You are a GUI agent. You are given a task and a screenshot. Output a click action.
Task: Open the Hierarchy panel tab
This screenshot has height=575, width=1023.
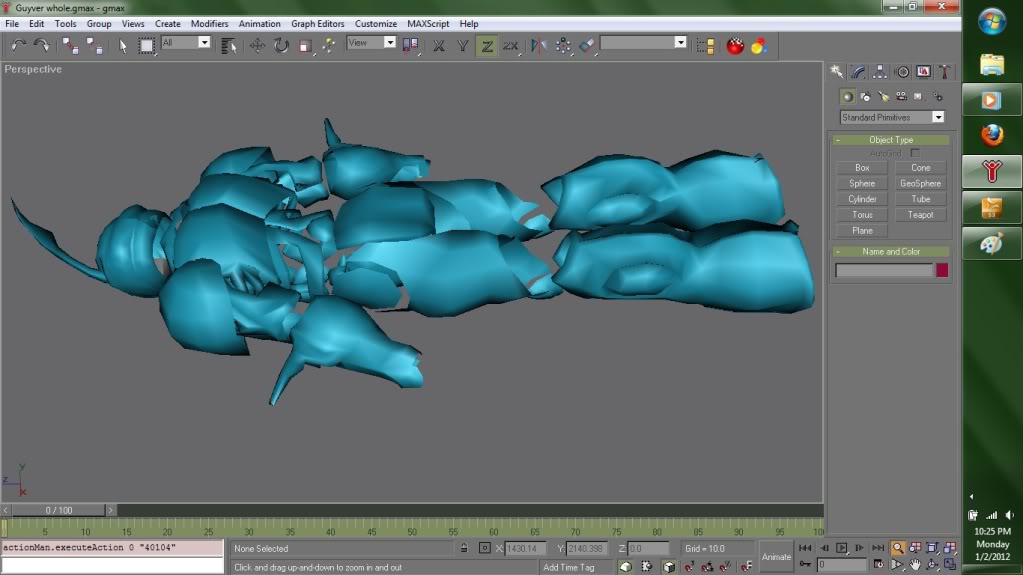[x=880, y=72]
